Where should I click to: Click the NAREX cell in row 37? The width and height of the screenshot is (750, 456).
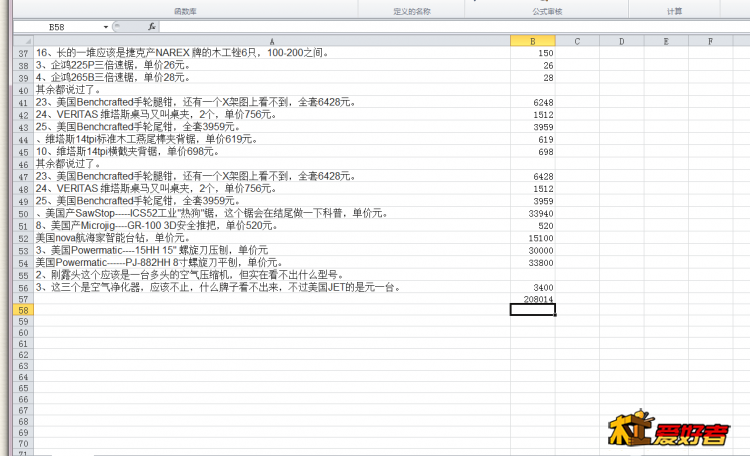coord(272,53)
